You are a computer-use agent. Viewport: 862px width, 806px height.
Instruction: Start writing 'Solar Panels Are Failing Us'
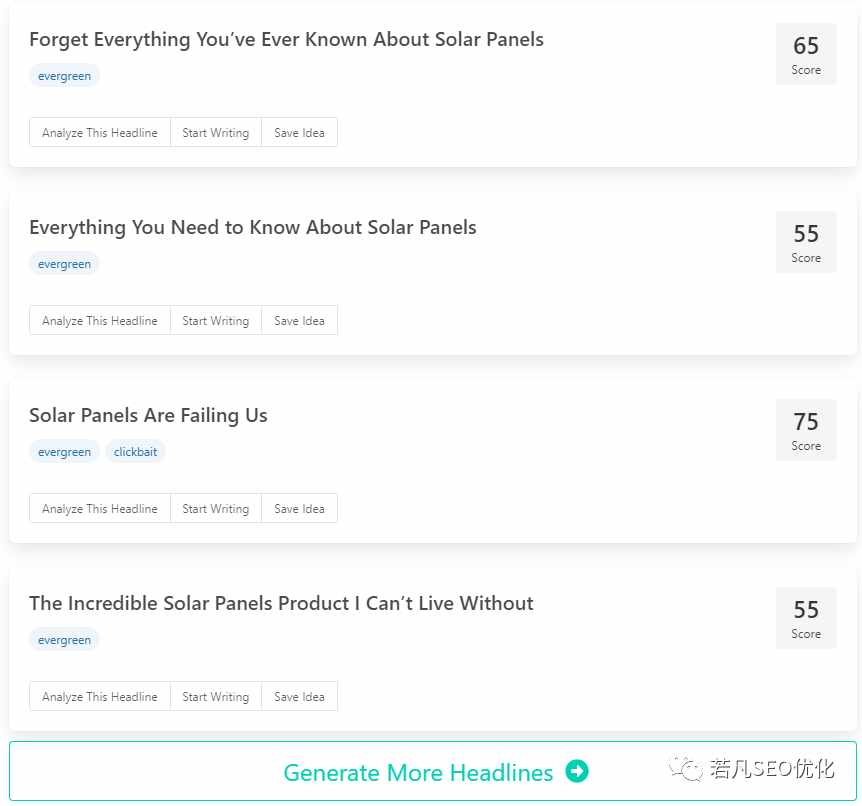216,509
